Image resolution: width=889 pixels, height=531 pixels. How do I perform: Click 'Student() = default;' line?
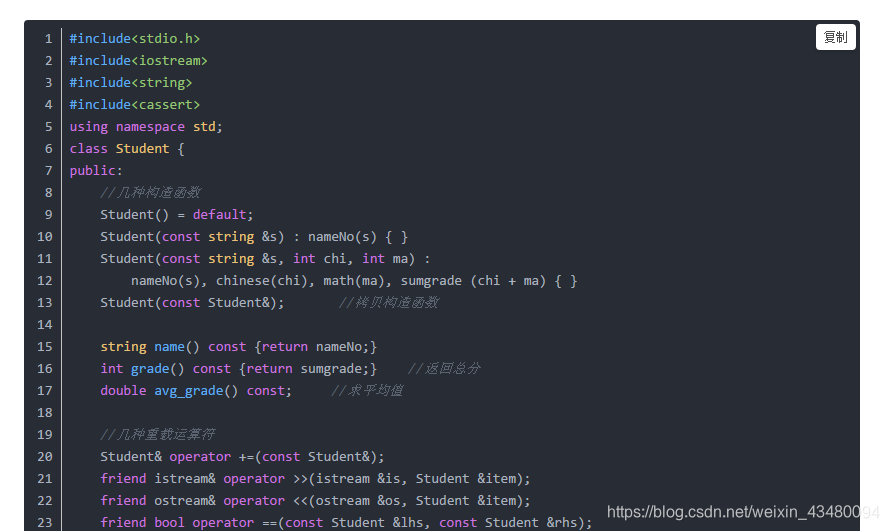tap(176, 215)
